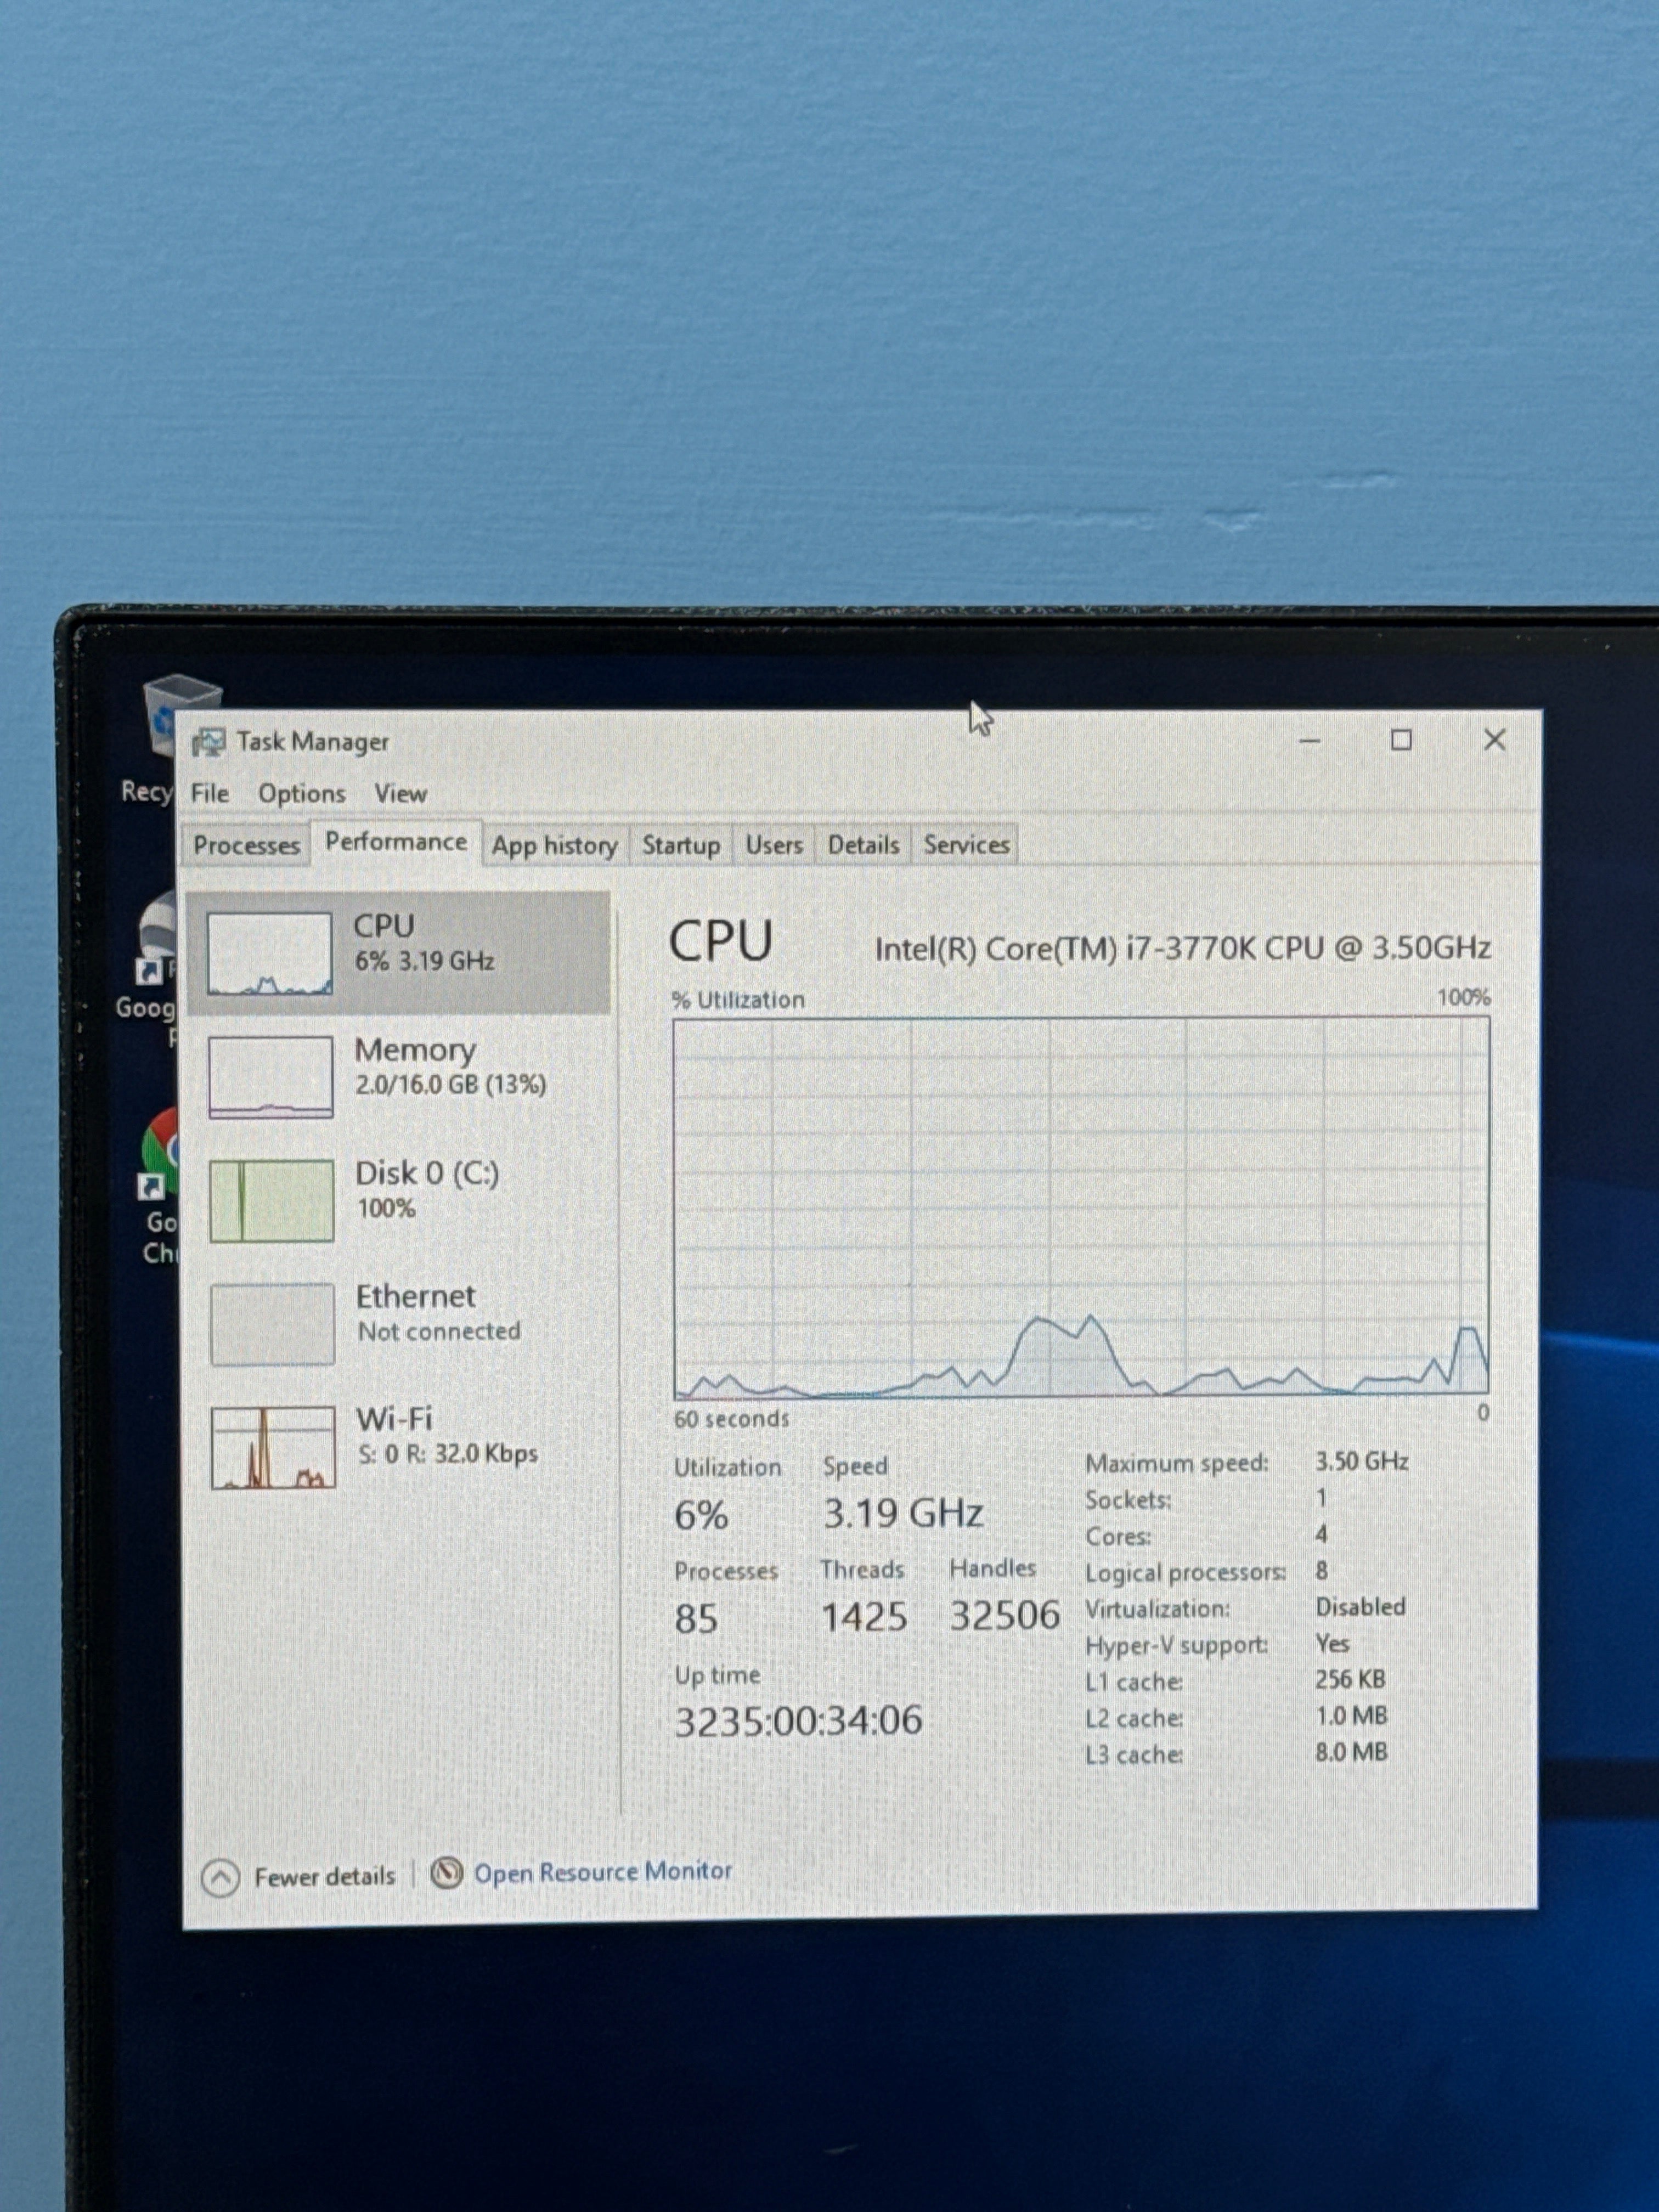Image resolution: width=1659 pixels, height=2212 pixels.
Task: Click the Wi-Fi S: 0 R: 32.0 Kbps text
Action: (x=448, y=1453)
